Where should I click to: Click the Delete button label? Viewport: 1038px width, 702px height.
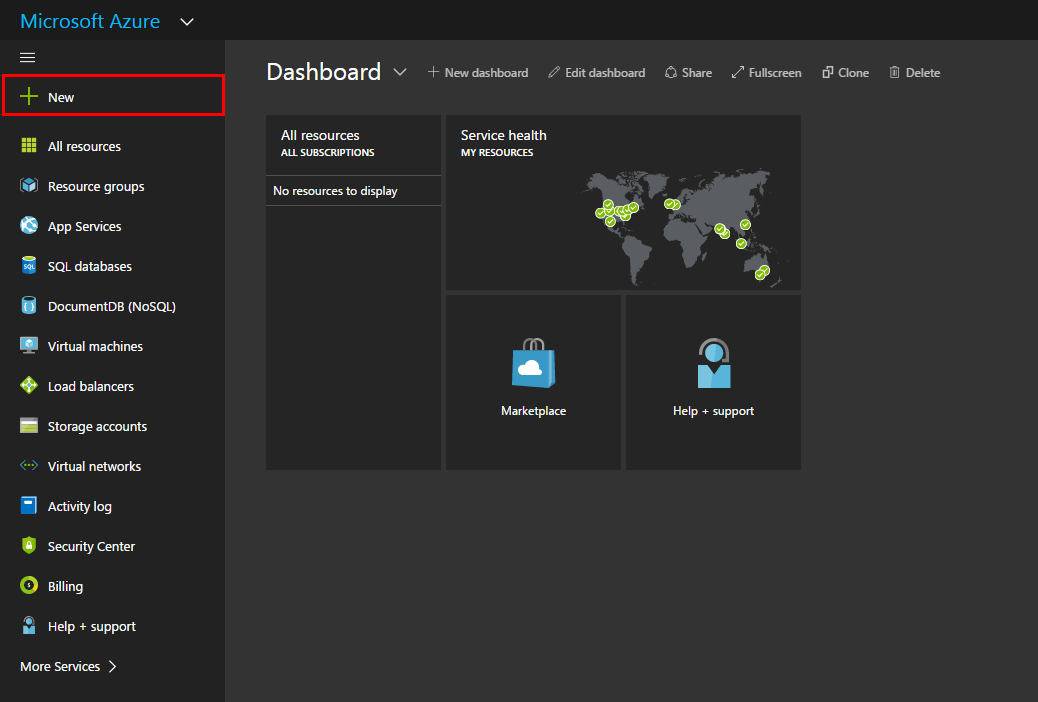pyautogui.click(x=923, y=73)
